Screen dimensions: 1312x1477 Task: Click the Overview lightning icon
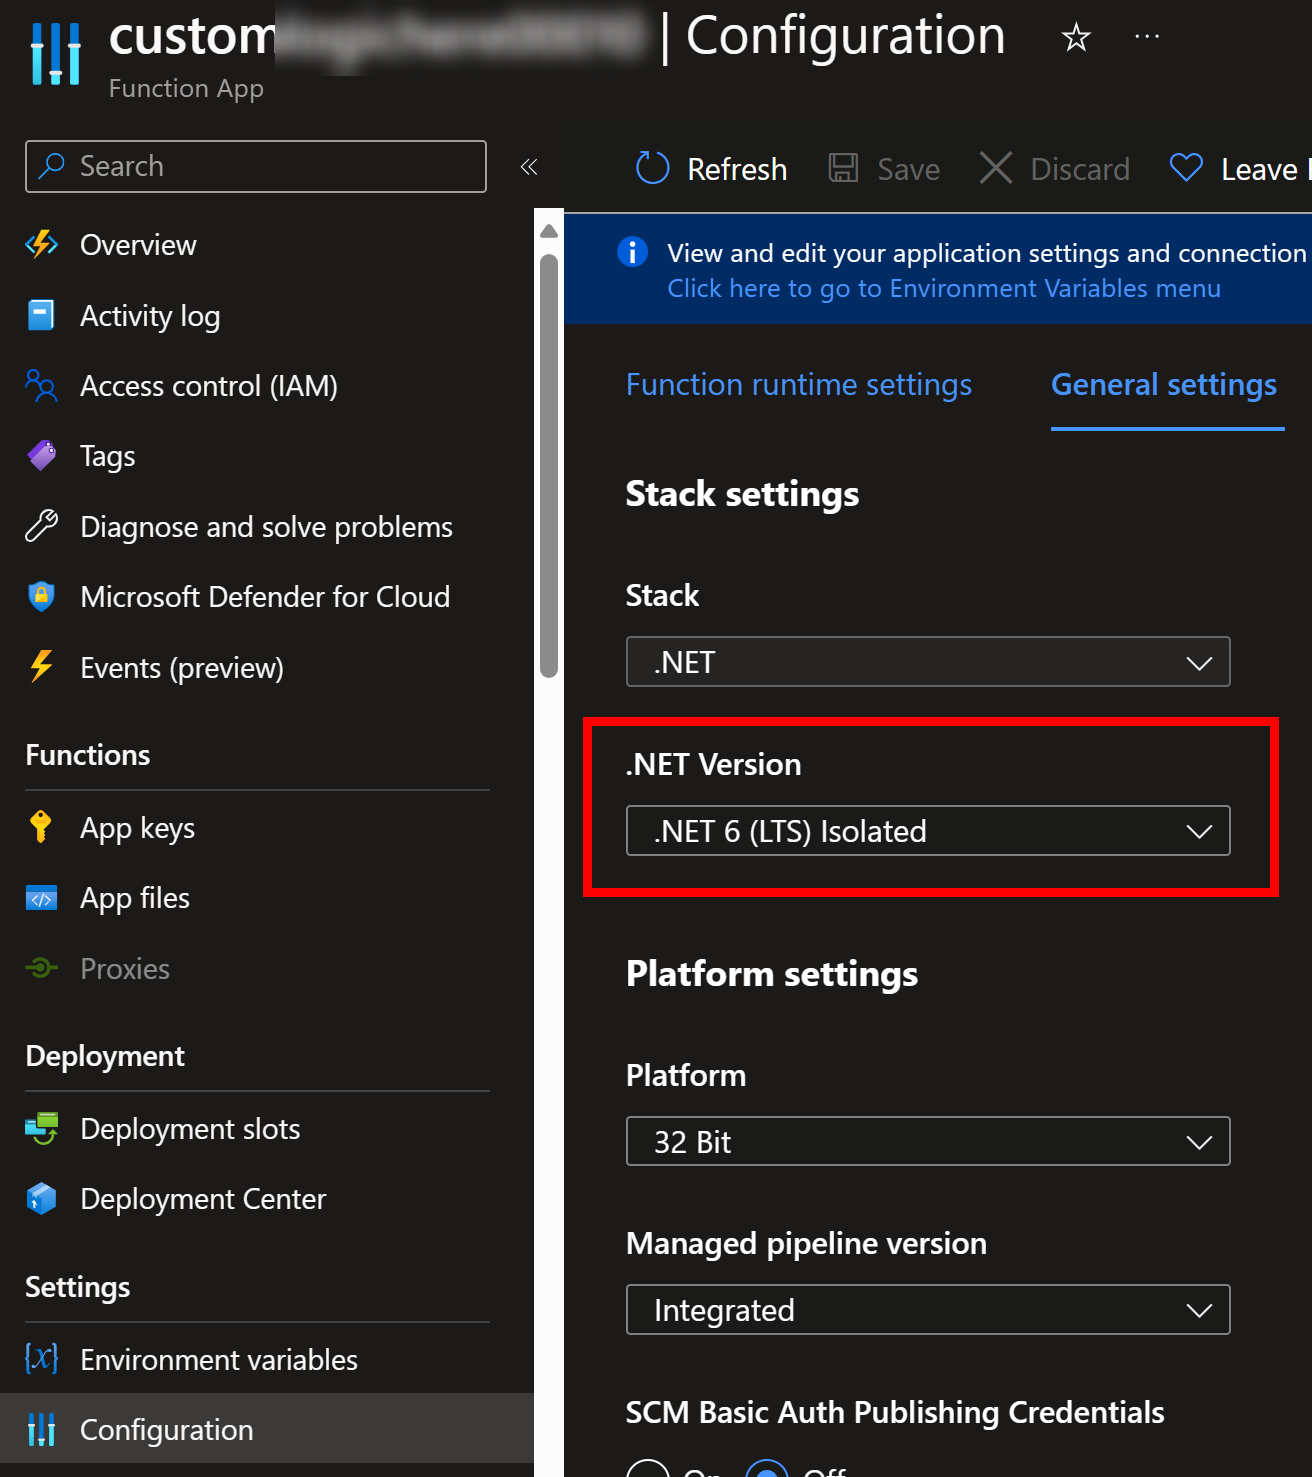[41, 244]
